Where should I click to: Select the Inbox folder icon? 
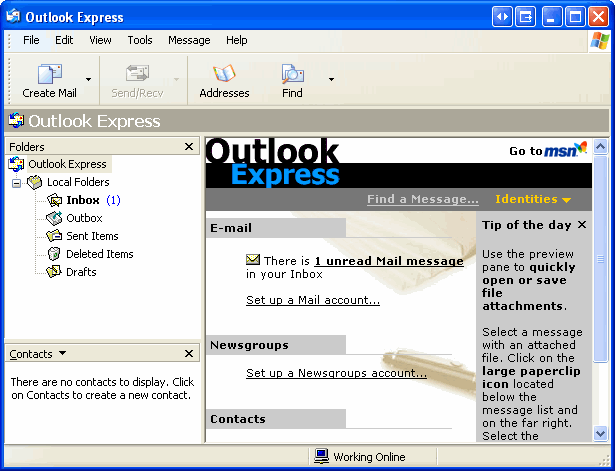coord(54,200)
